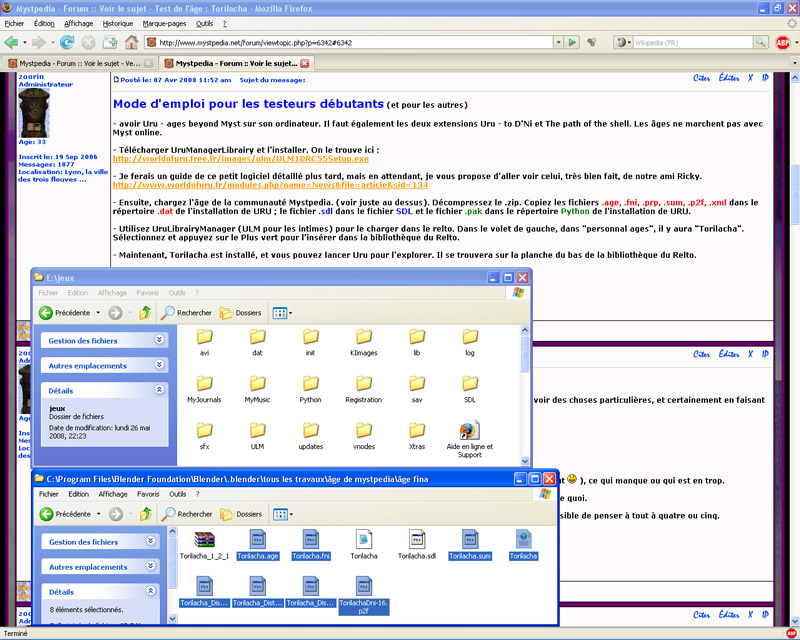Expand Gestion des fichiers in E:\jeux window

coord(159,340)
